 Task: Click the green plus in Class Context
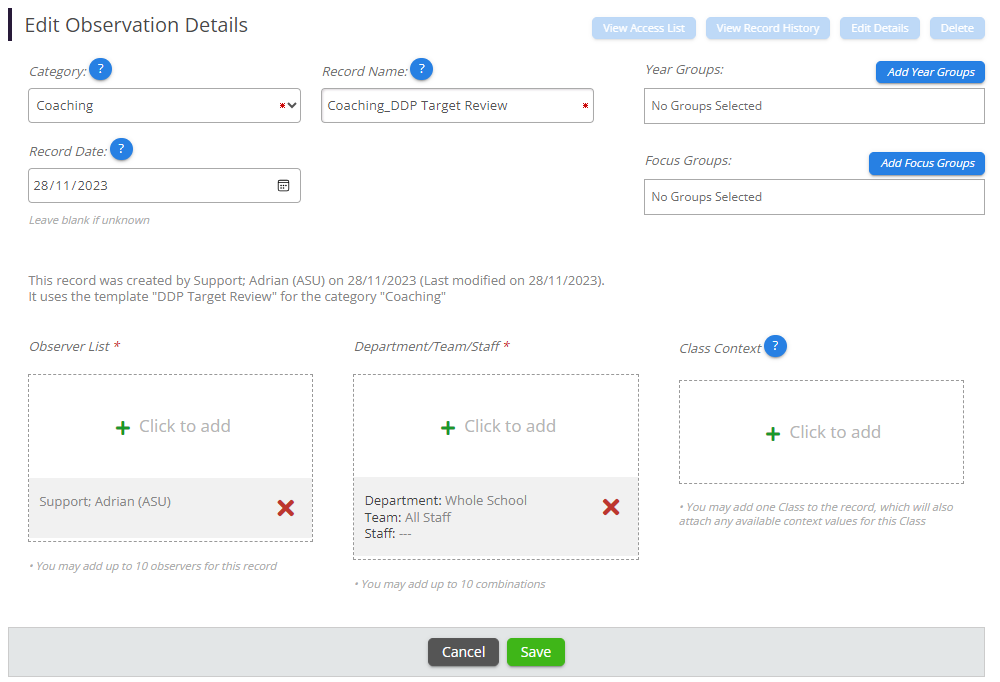773,433
